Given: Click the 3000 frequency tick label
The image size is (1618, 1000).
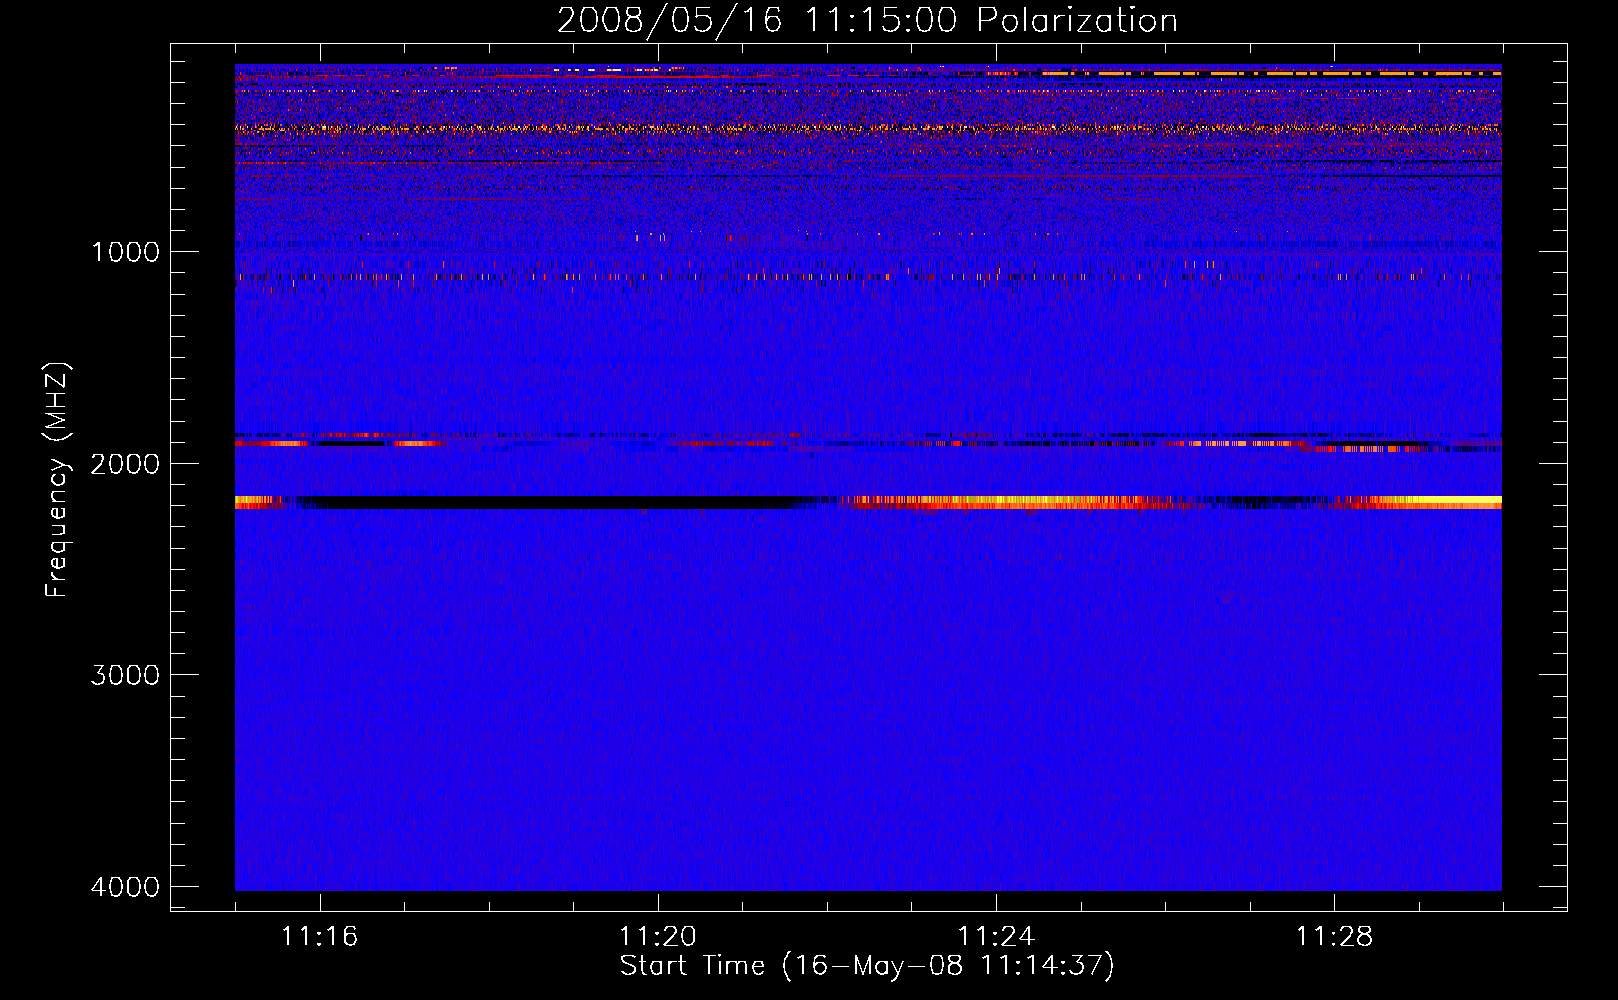Looking at the screenshot, I should coord(125,674).
